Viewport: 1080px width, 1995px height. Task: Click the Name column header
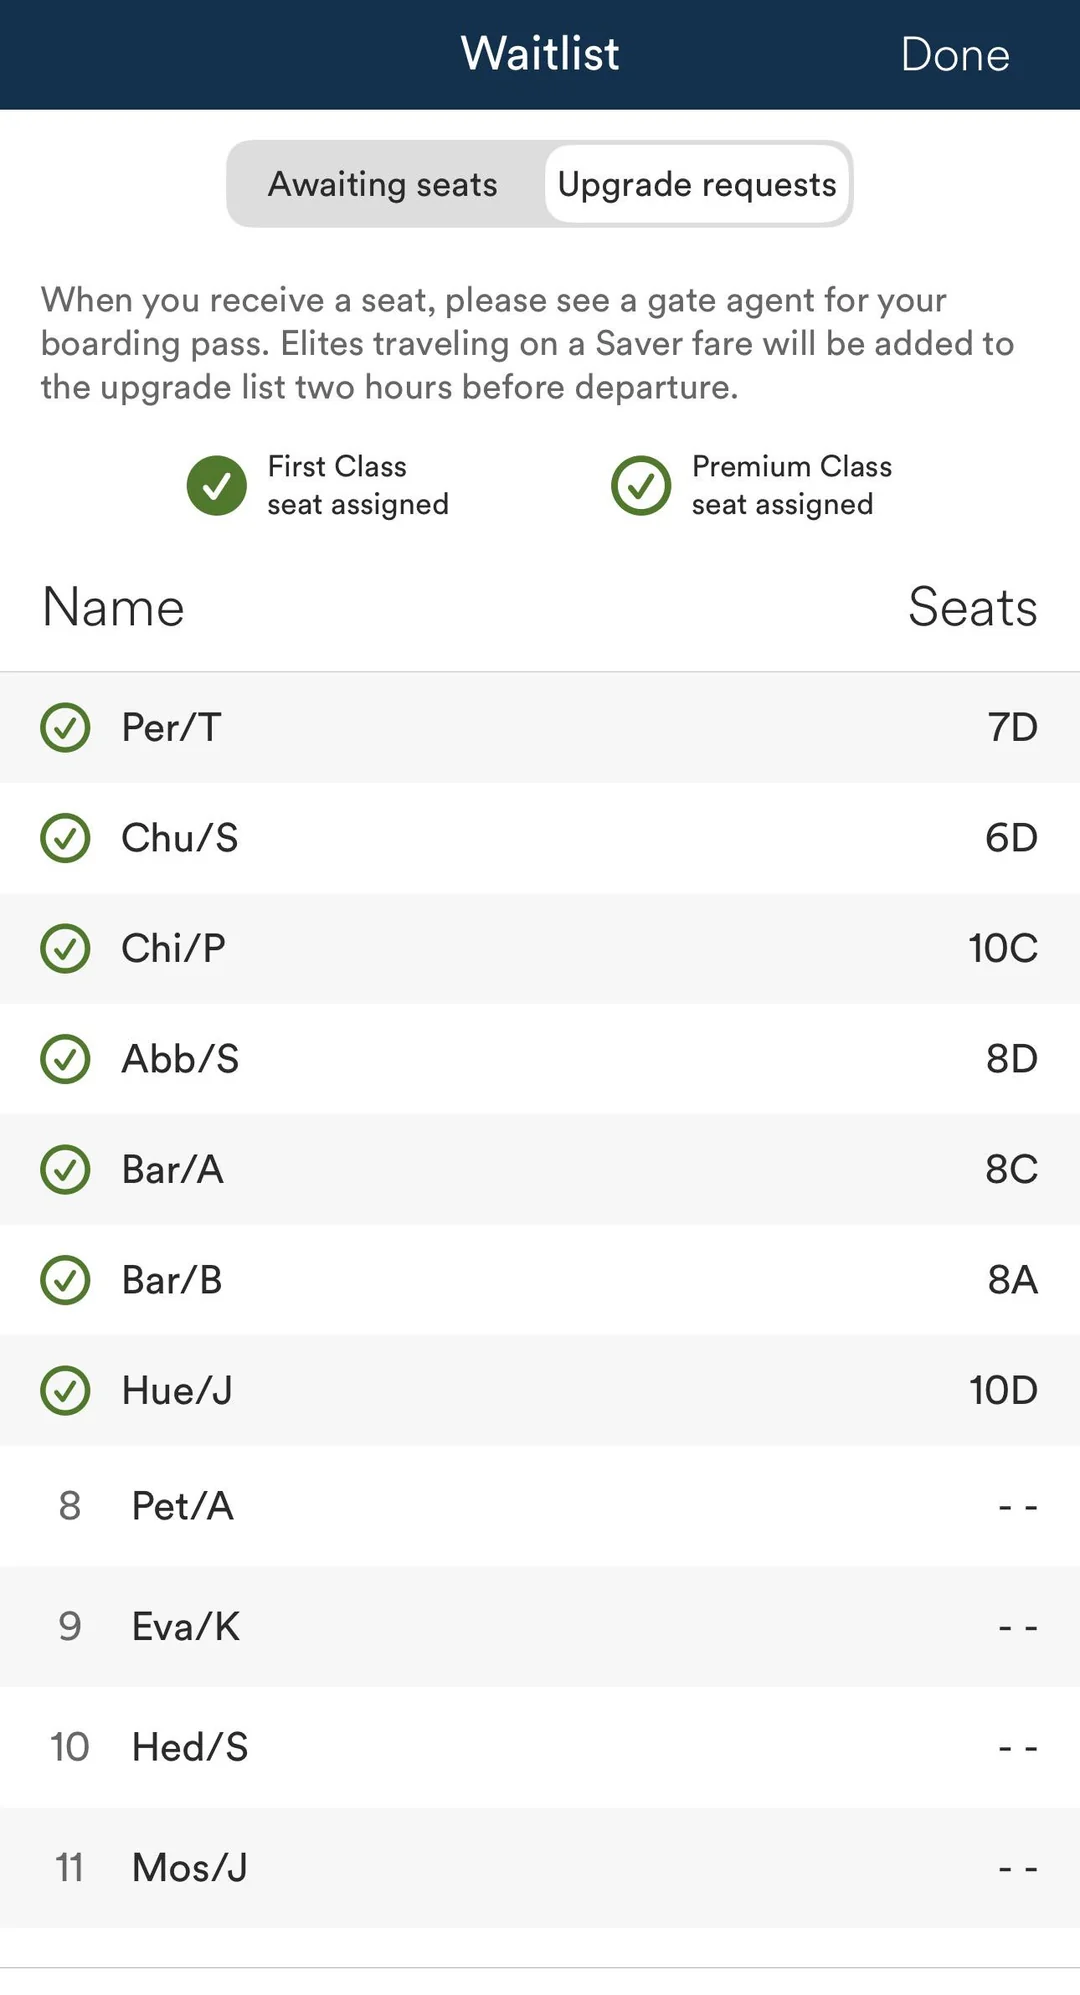point(114,607)
